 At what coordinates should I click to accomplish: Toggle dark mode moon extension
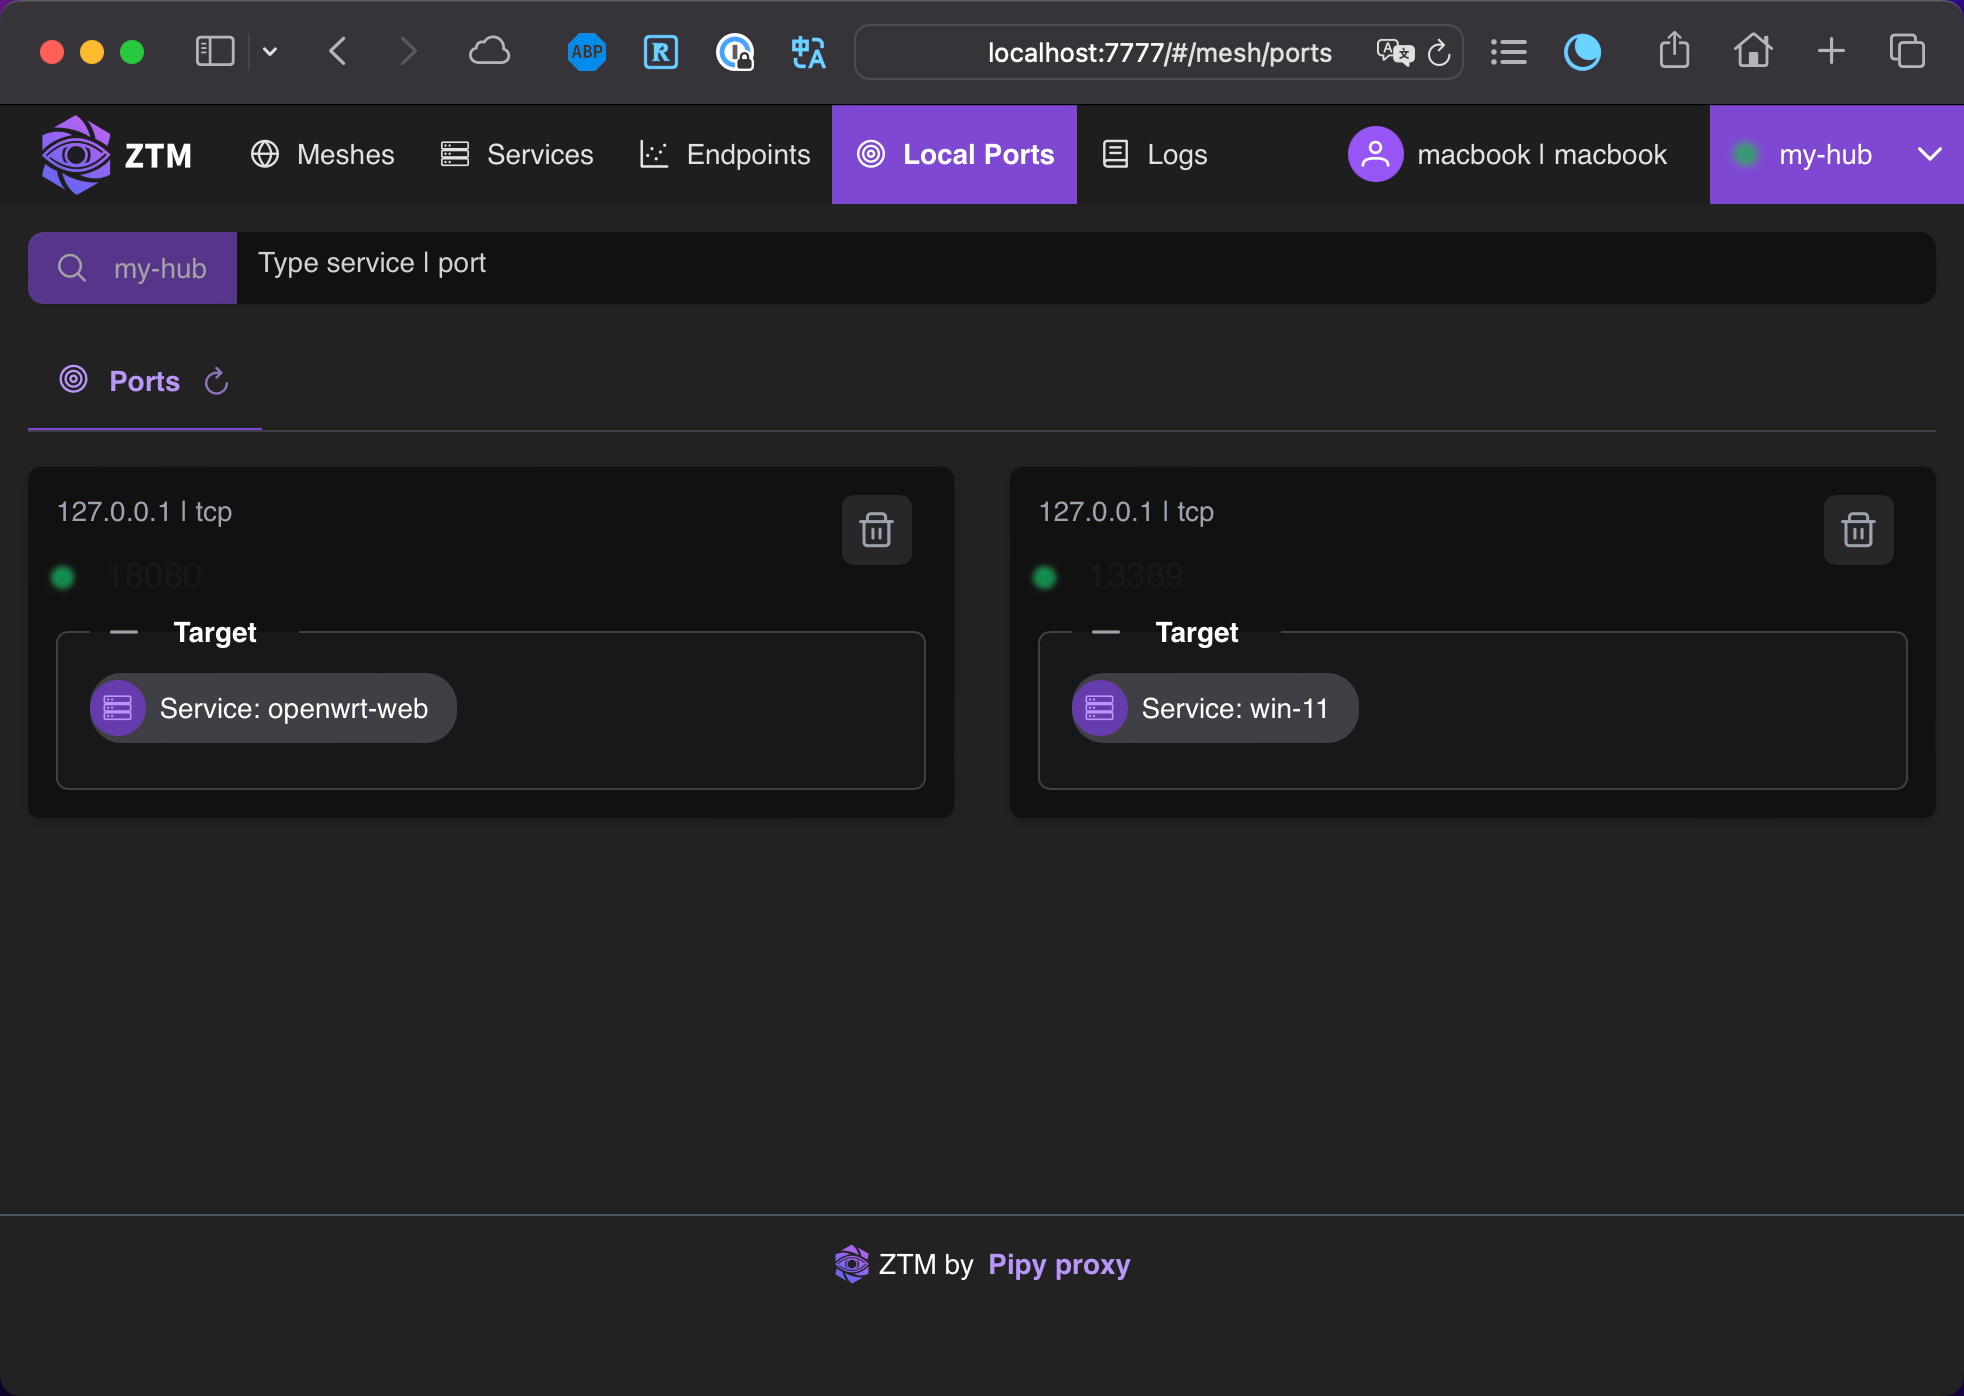(1582, 52)
